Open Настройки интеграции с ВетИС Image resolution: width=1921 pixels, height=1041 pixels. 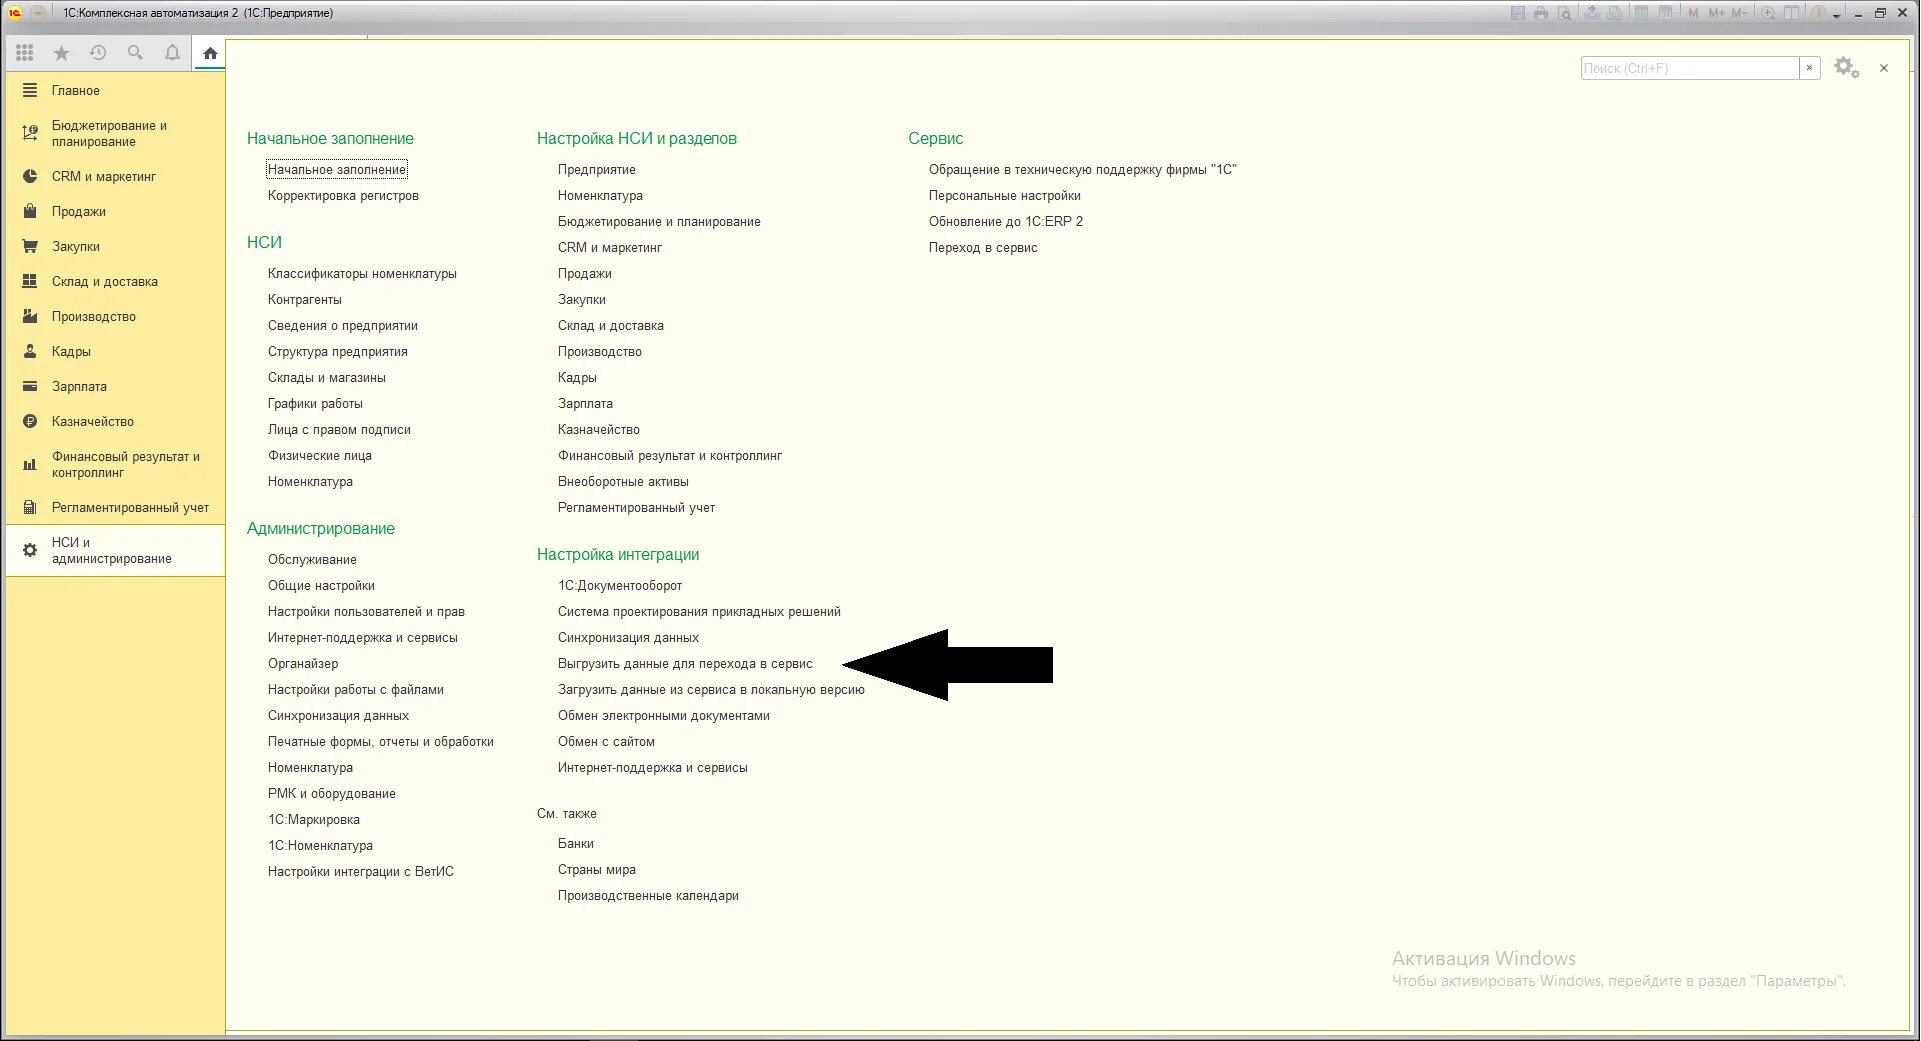click(x=361, y=871)
